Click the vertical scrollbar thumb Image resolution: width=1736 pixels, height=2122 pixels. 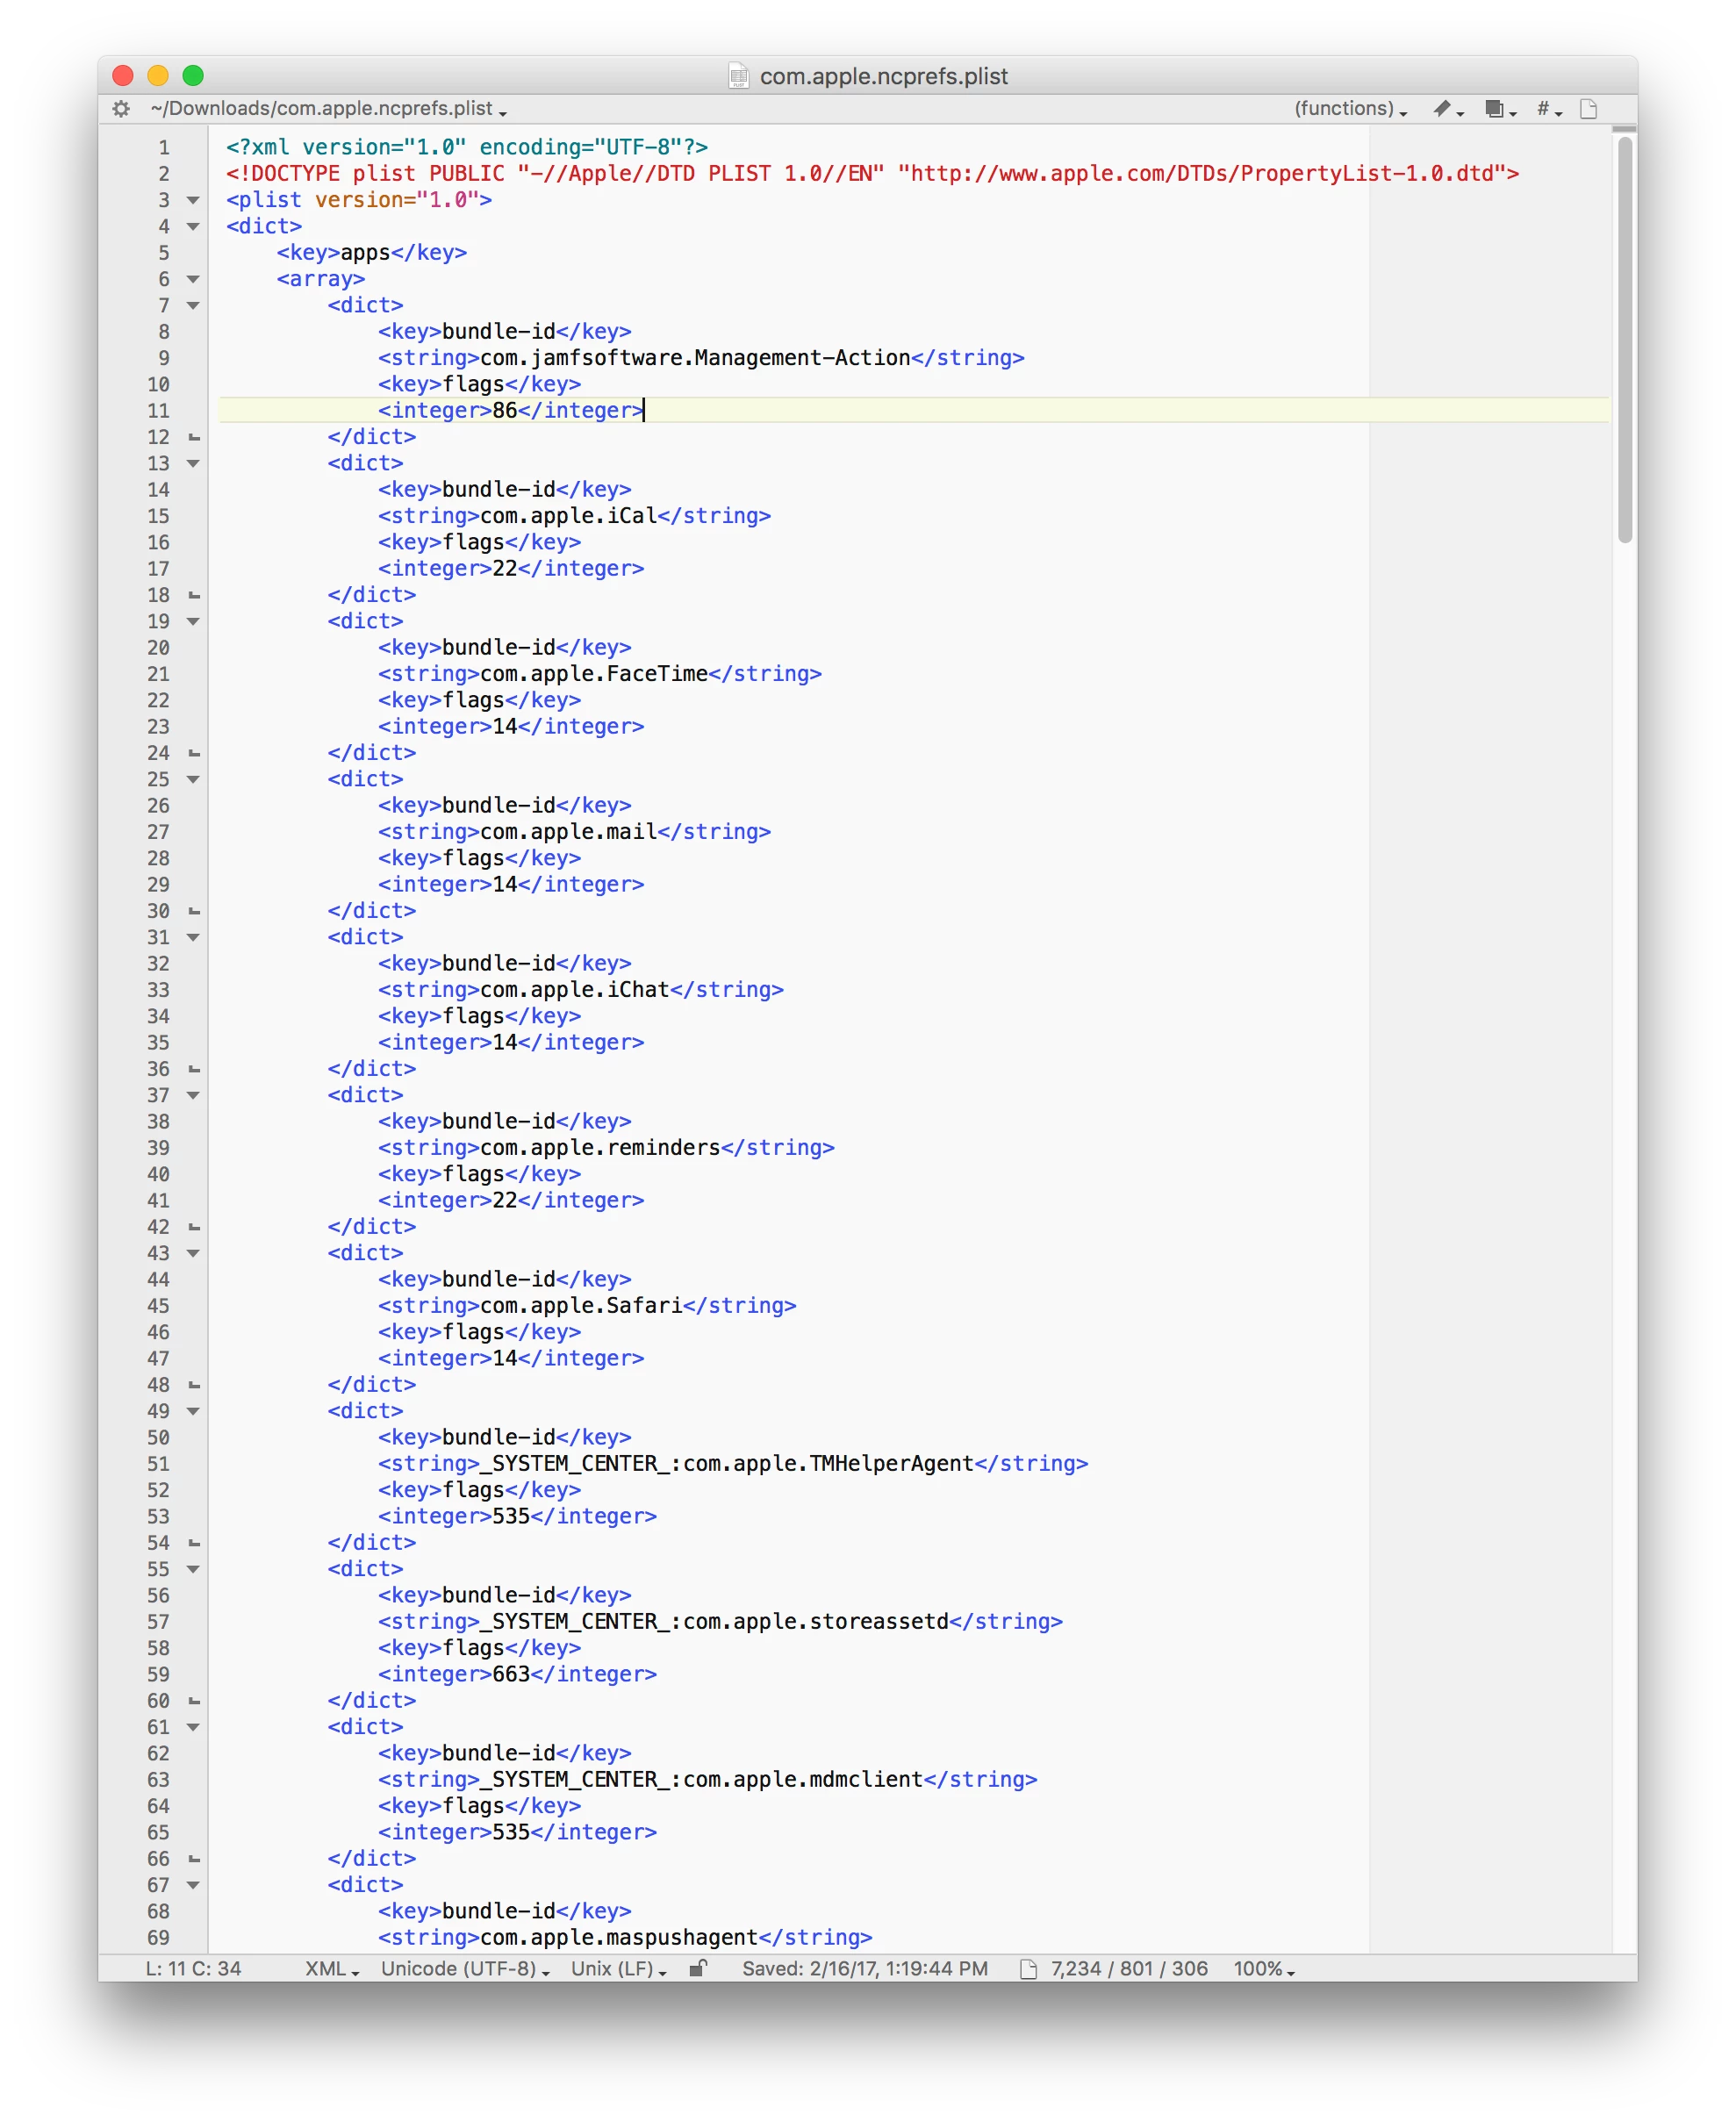click(x=1624, y=340)
